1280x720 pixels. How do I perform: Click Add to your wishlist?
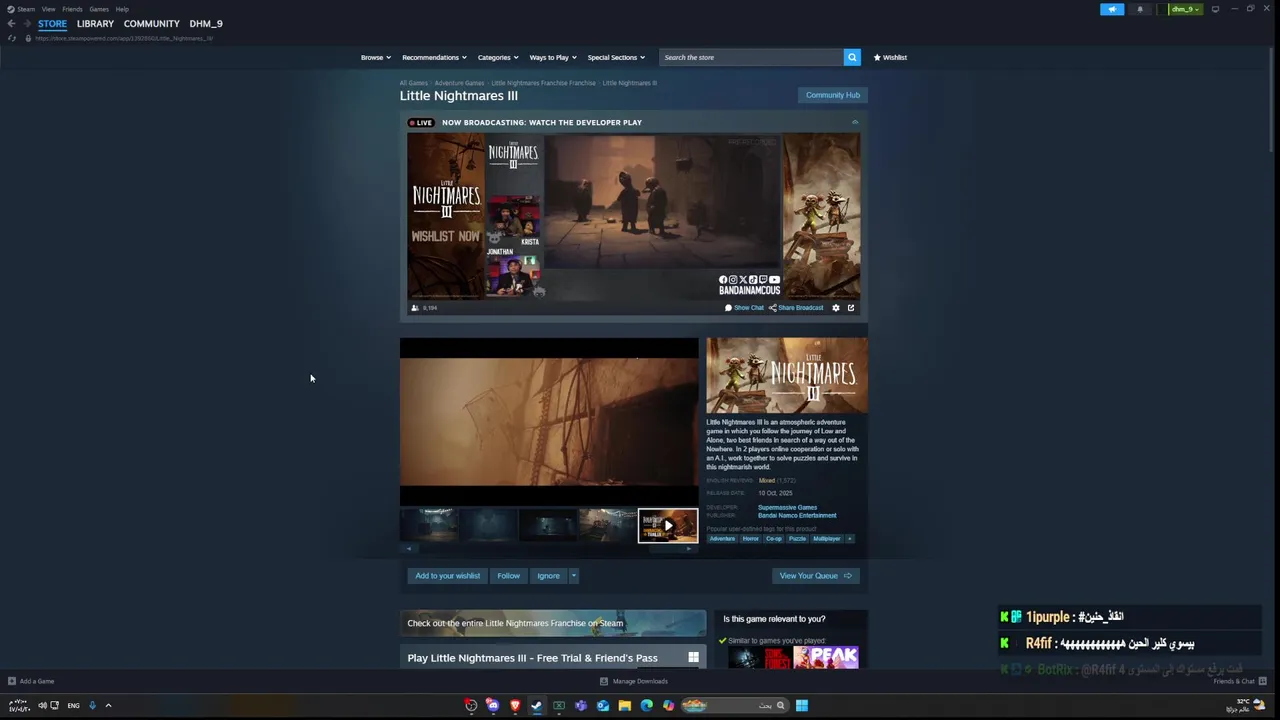[447, 576]
